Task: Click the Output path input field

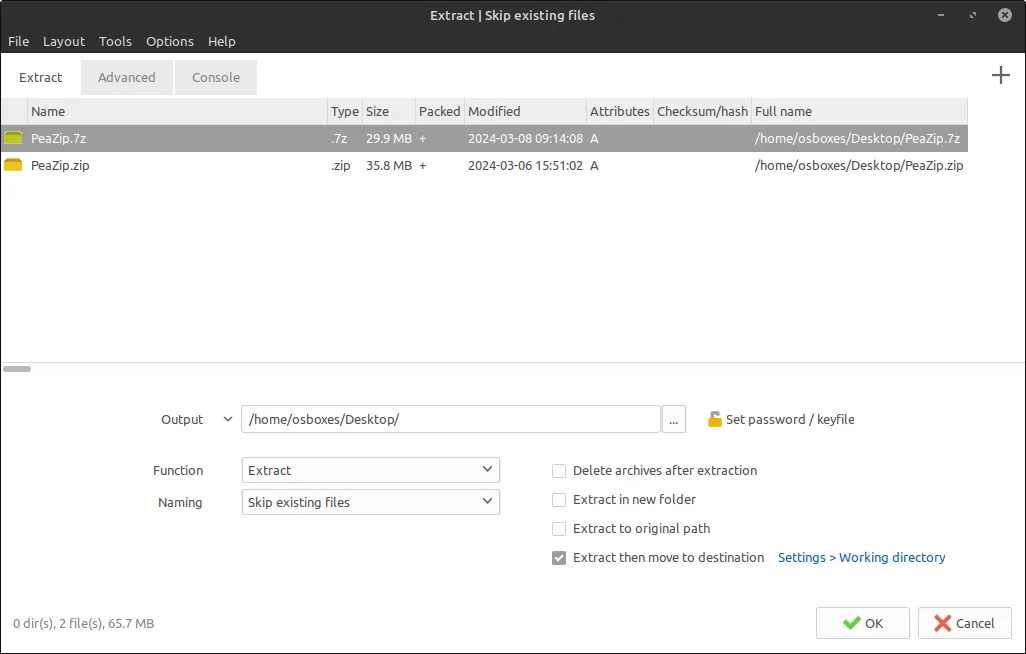Action: (451, 419)
